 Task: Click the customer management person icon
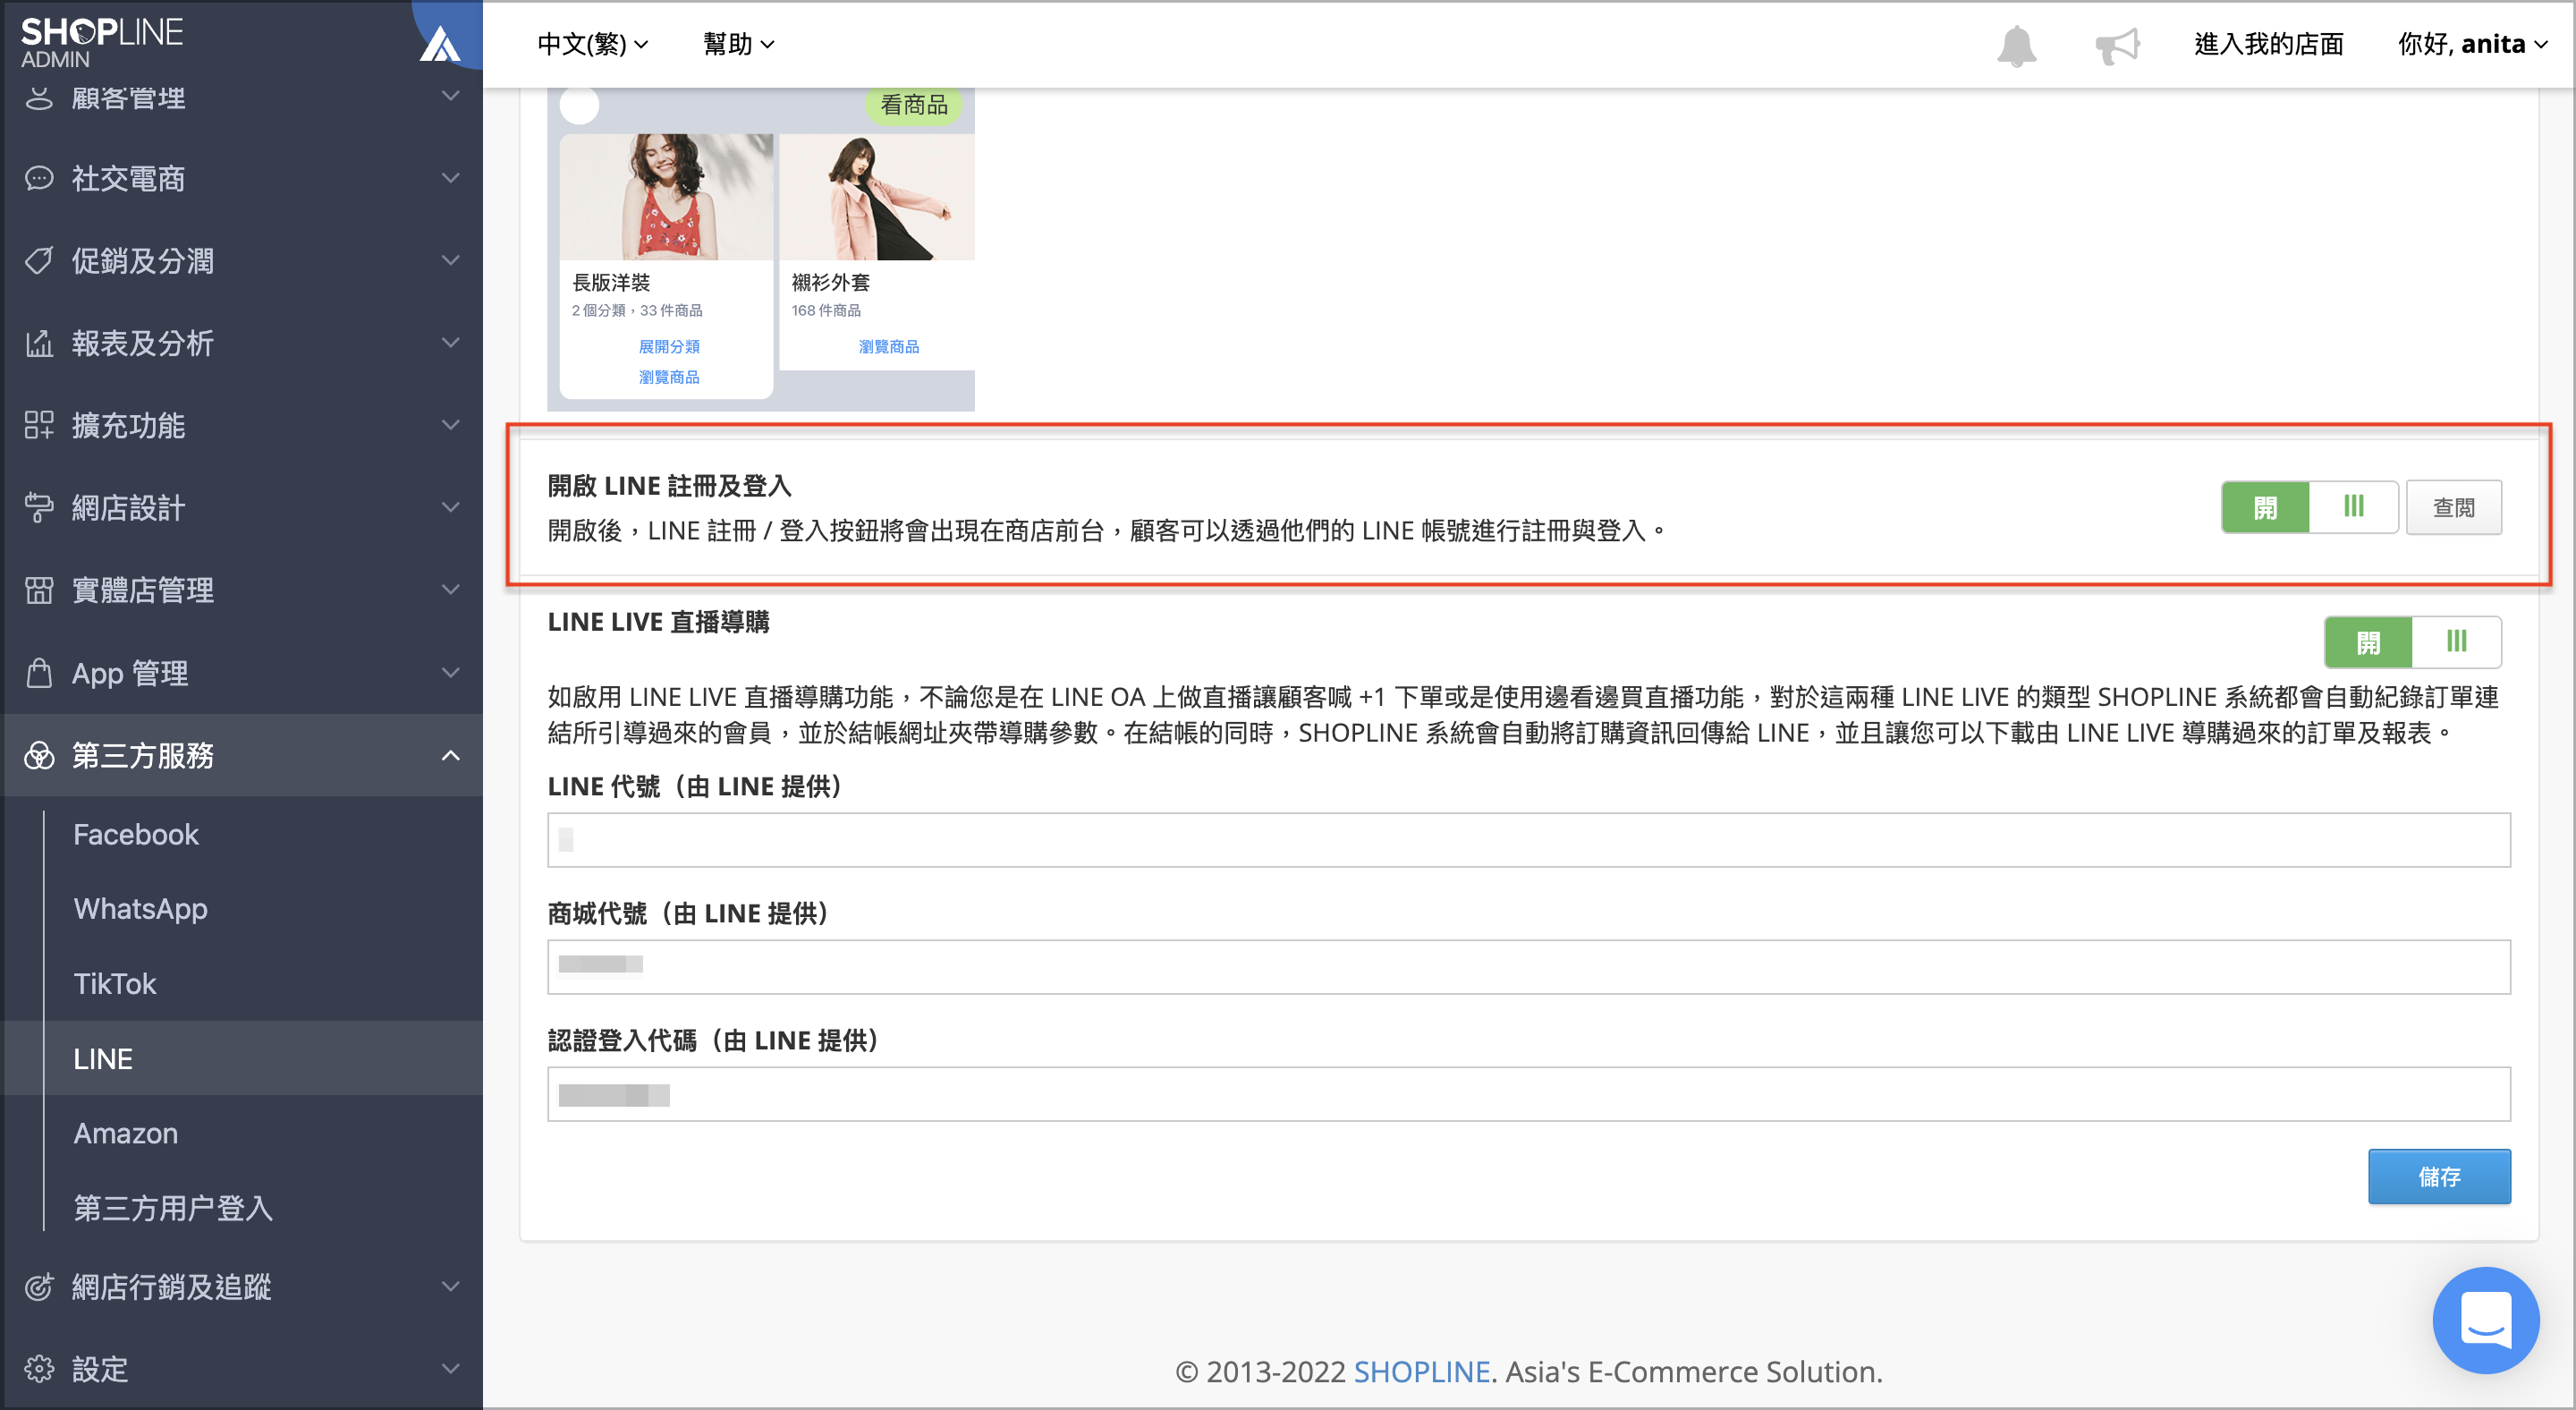[39, 97]
